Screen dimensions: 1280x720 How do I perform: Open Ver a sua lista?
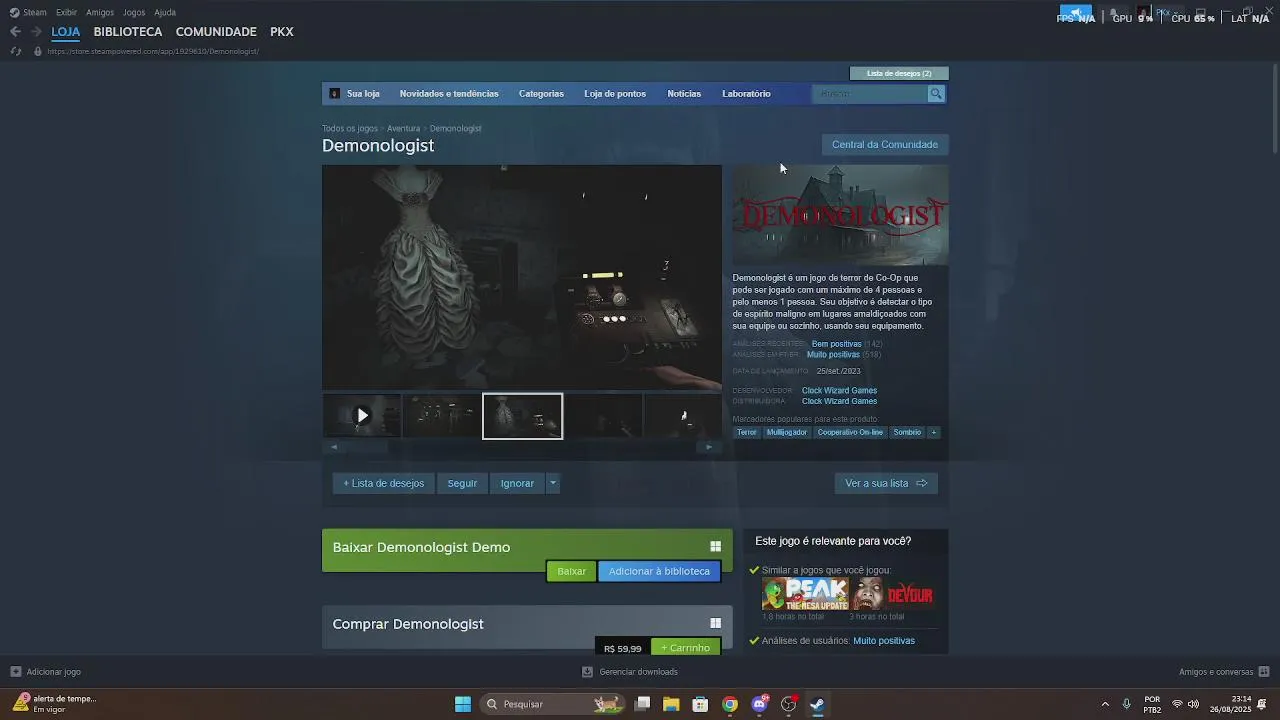click(886, 483)
